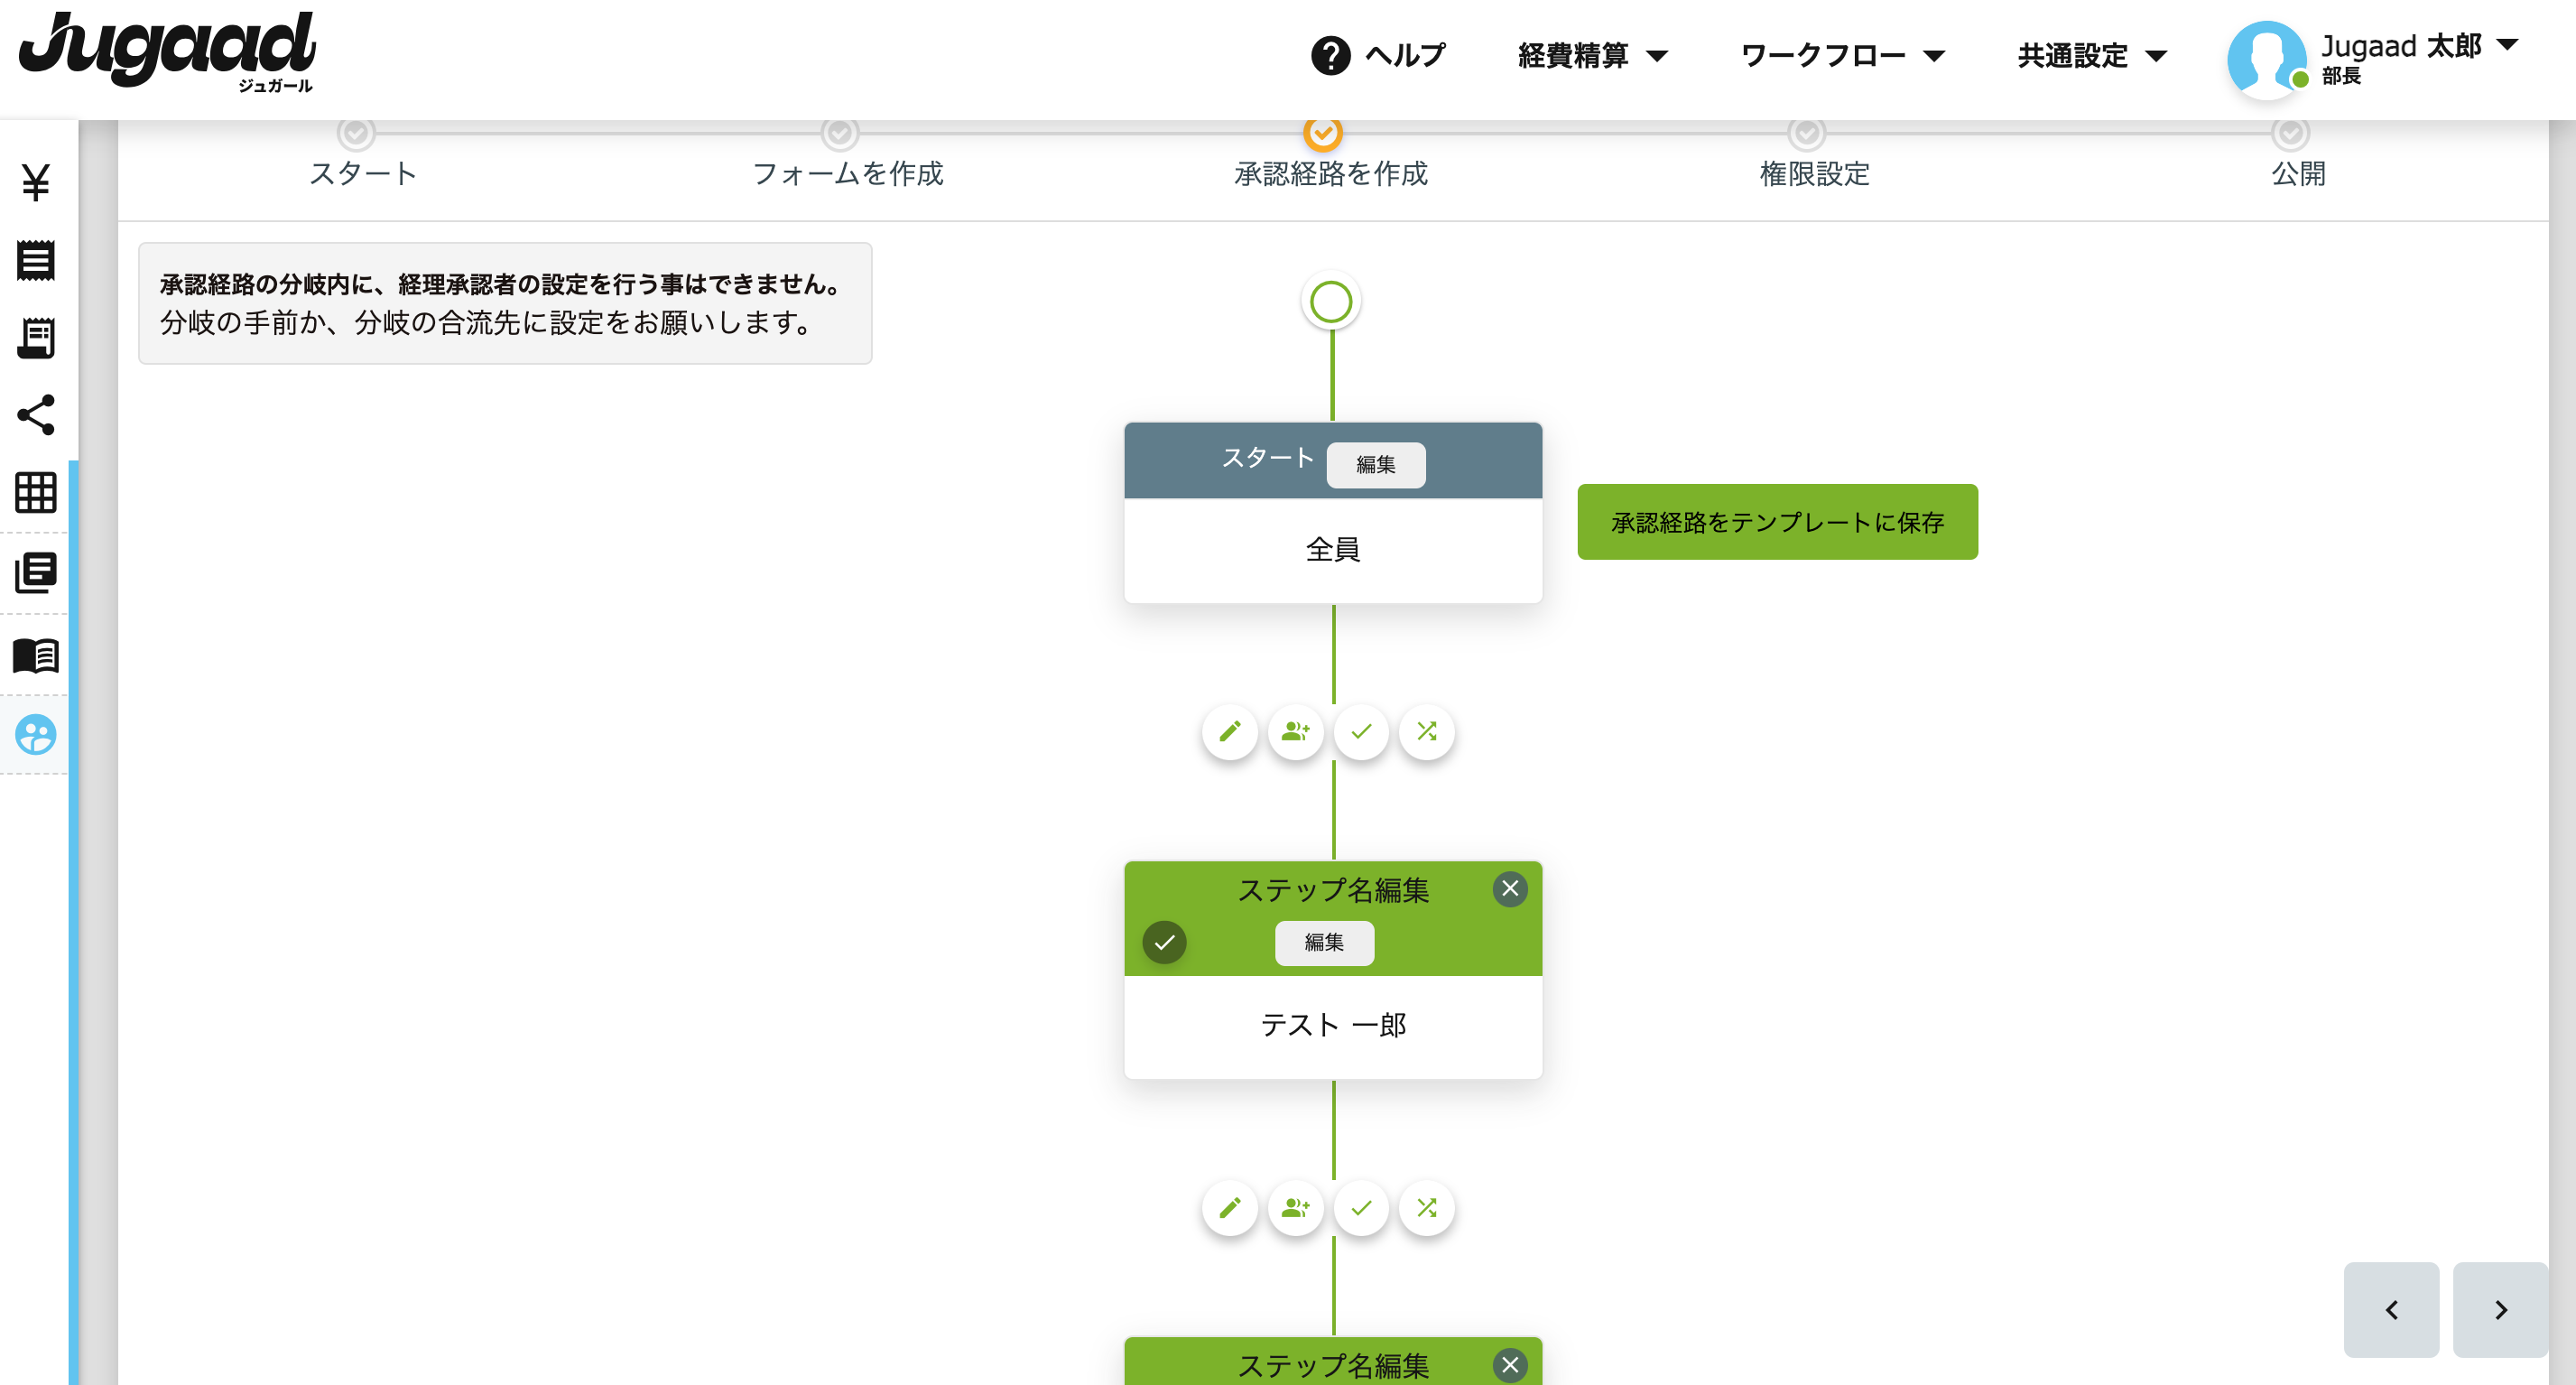Toggle dark check badge on テスト 一郎 step

click(x=1165, y=942)
